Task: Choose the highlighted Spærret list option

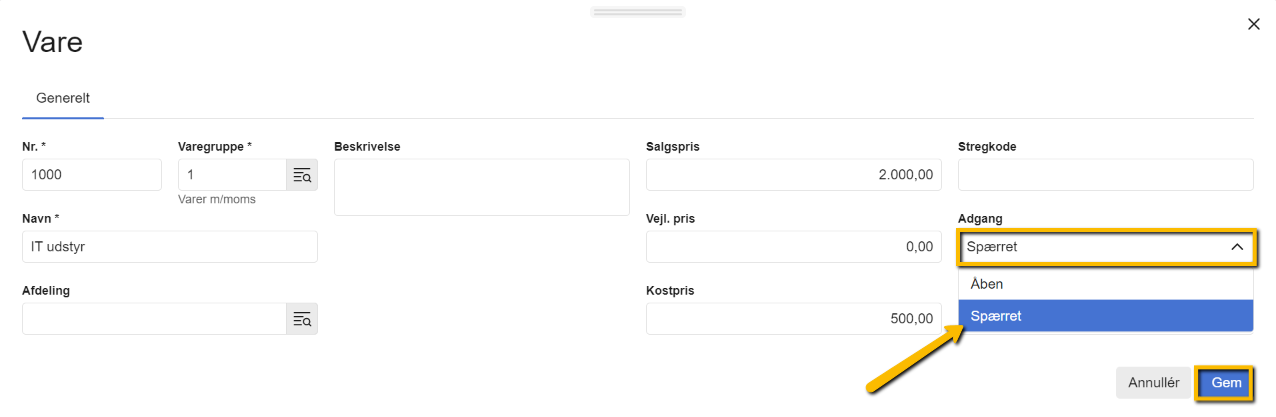Action: pyautogui.click(x=1105, y=316)
